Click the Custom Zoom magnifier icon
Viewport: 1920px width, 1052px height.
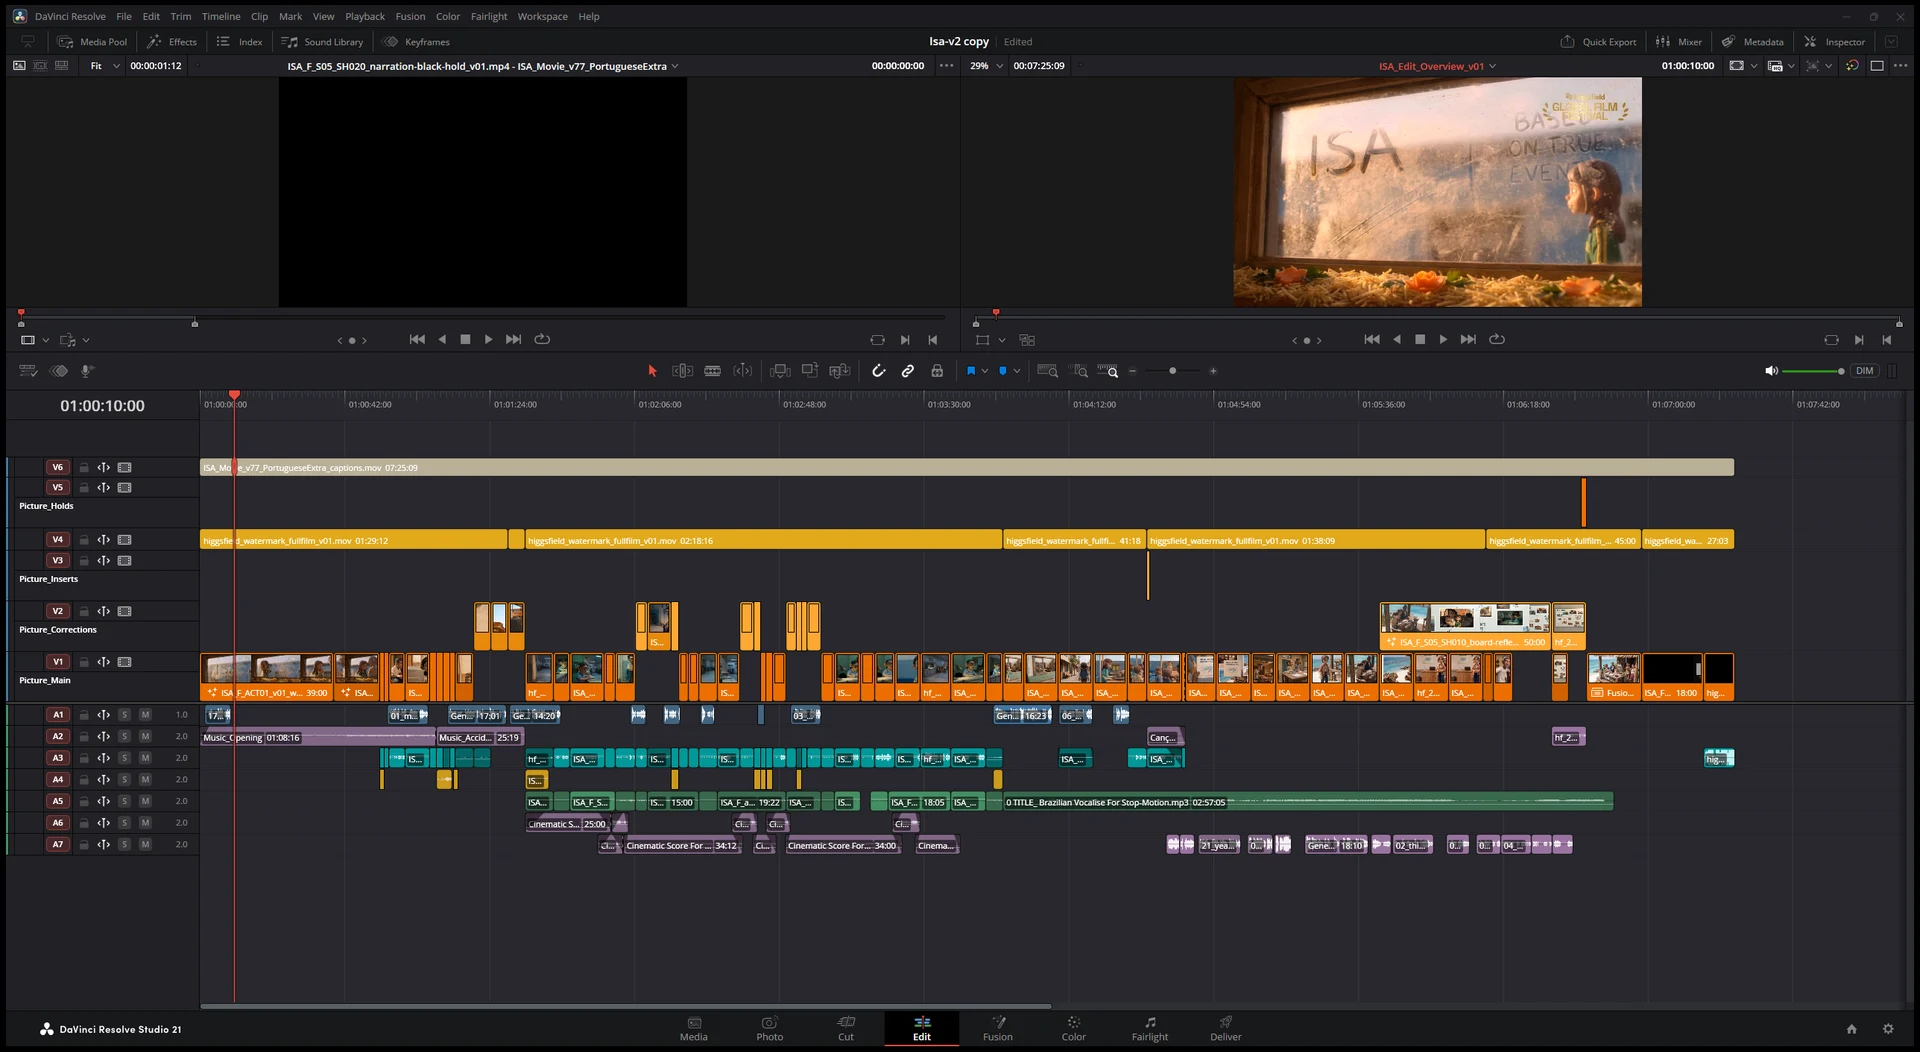(x=1108, y=371)
